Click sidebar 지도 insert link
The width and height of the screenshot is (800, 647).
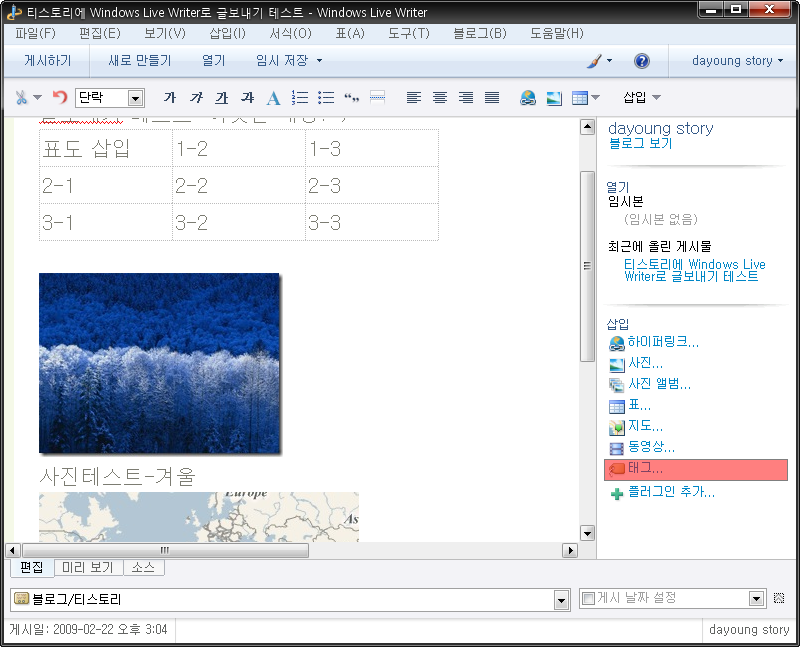[x=645, y=426]
